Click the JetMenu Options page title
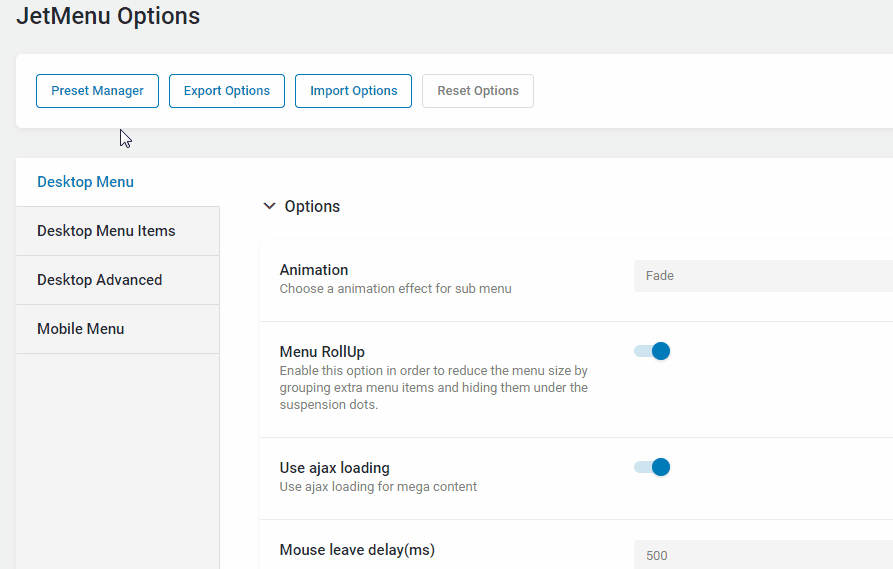 [x=108, y=16]
